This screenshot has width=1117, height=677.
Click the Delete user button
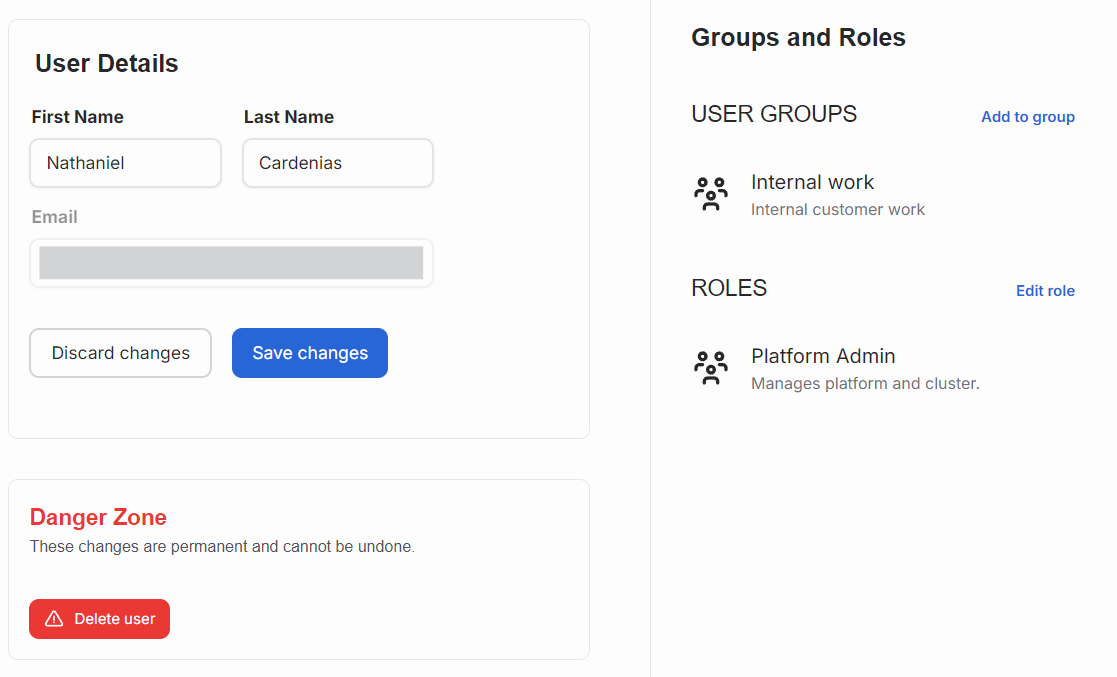(x=99, y=619)
